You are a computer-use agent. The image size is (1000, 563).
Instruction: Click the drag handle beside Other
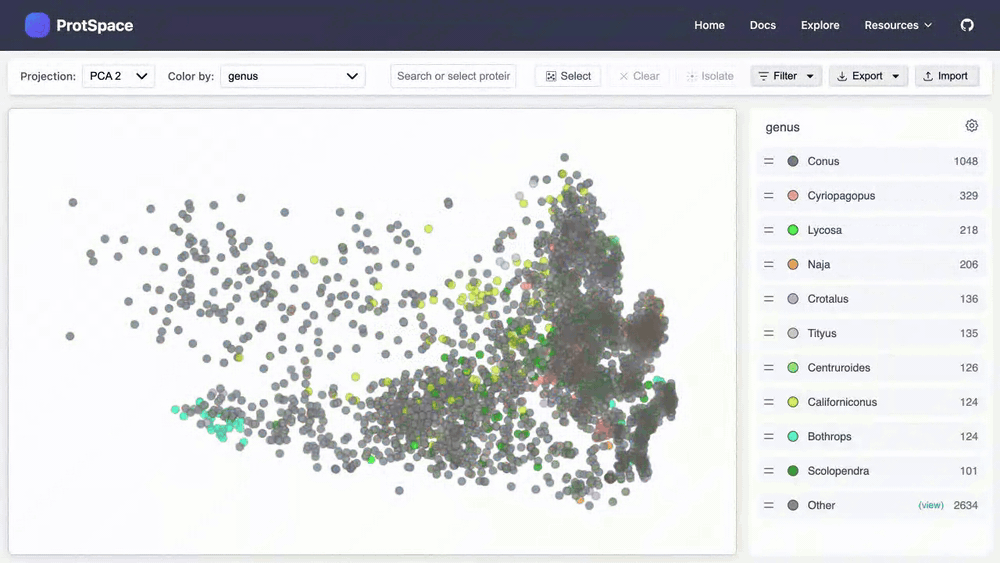769,505
